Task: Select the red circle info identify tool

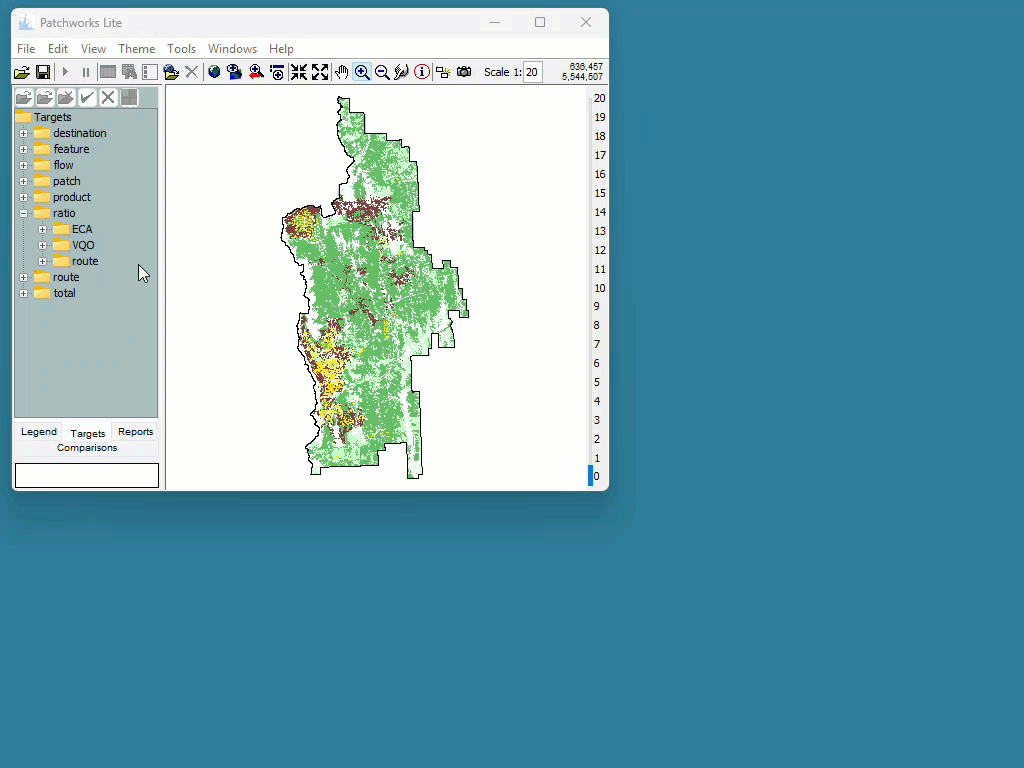Action: coord(422,72)
